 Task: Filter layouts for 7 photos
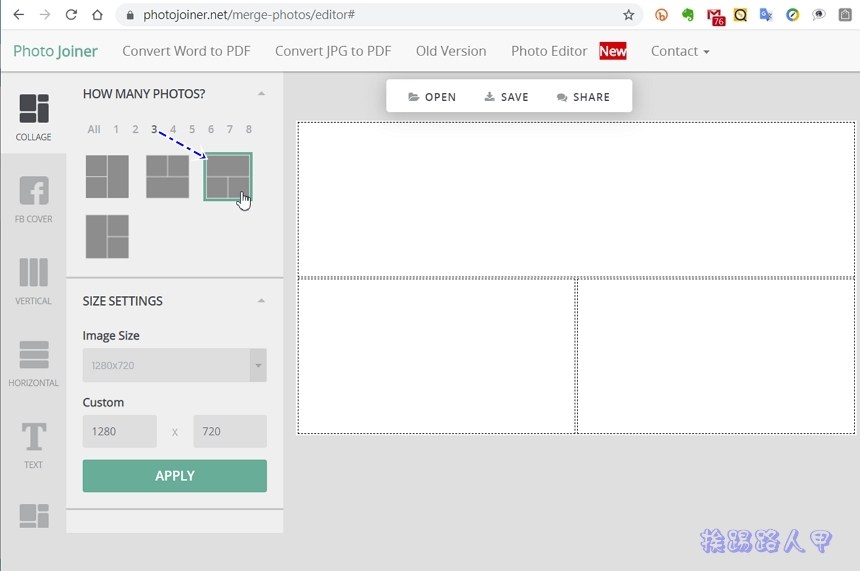230,129
